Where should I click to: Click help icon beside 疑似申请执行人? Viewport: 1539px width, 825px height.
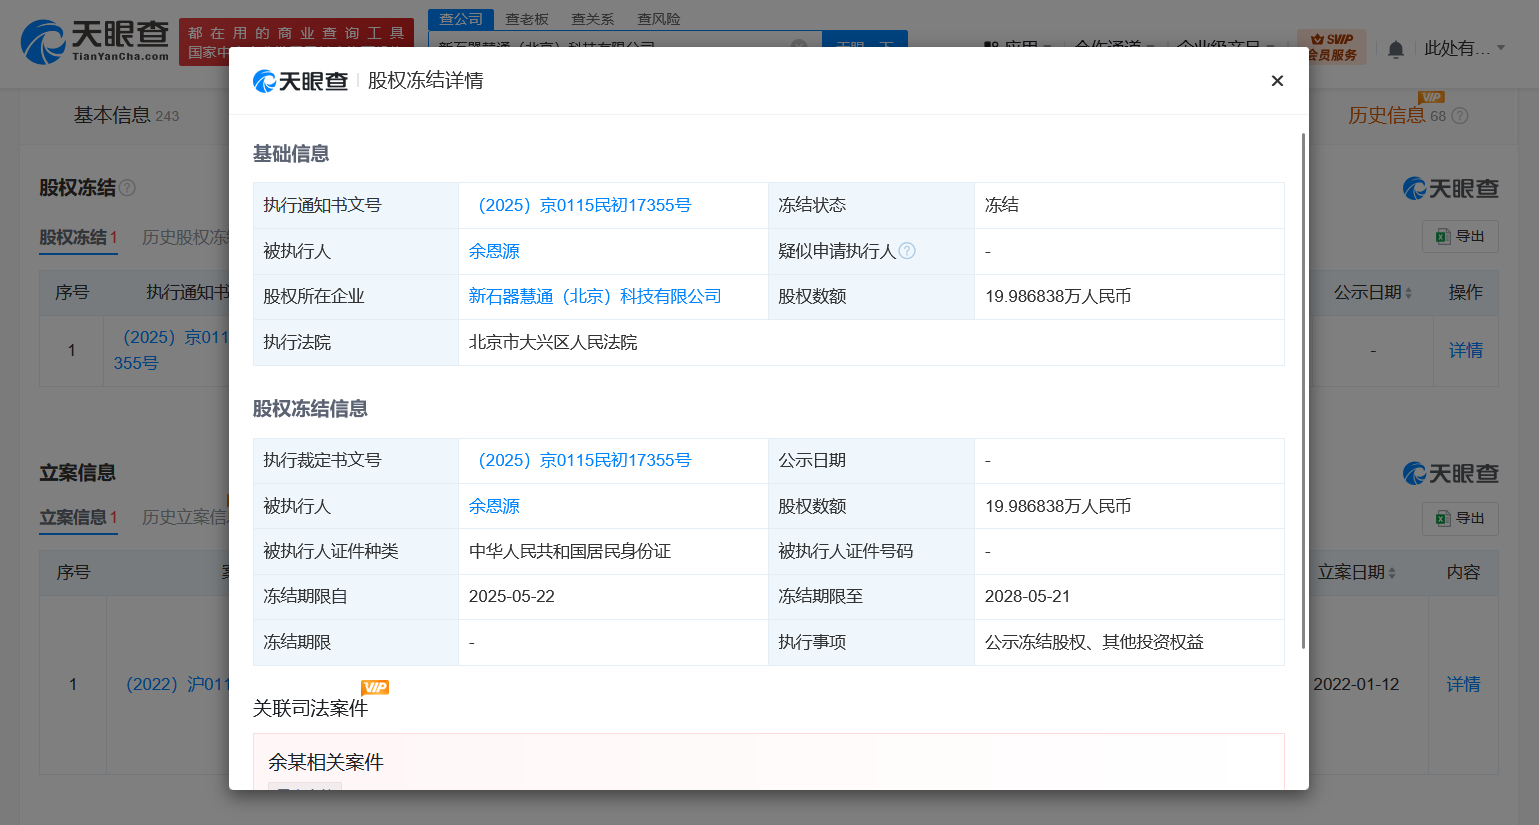click(907, 251)
